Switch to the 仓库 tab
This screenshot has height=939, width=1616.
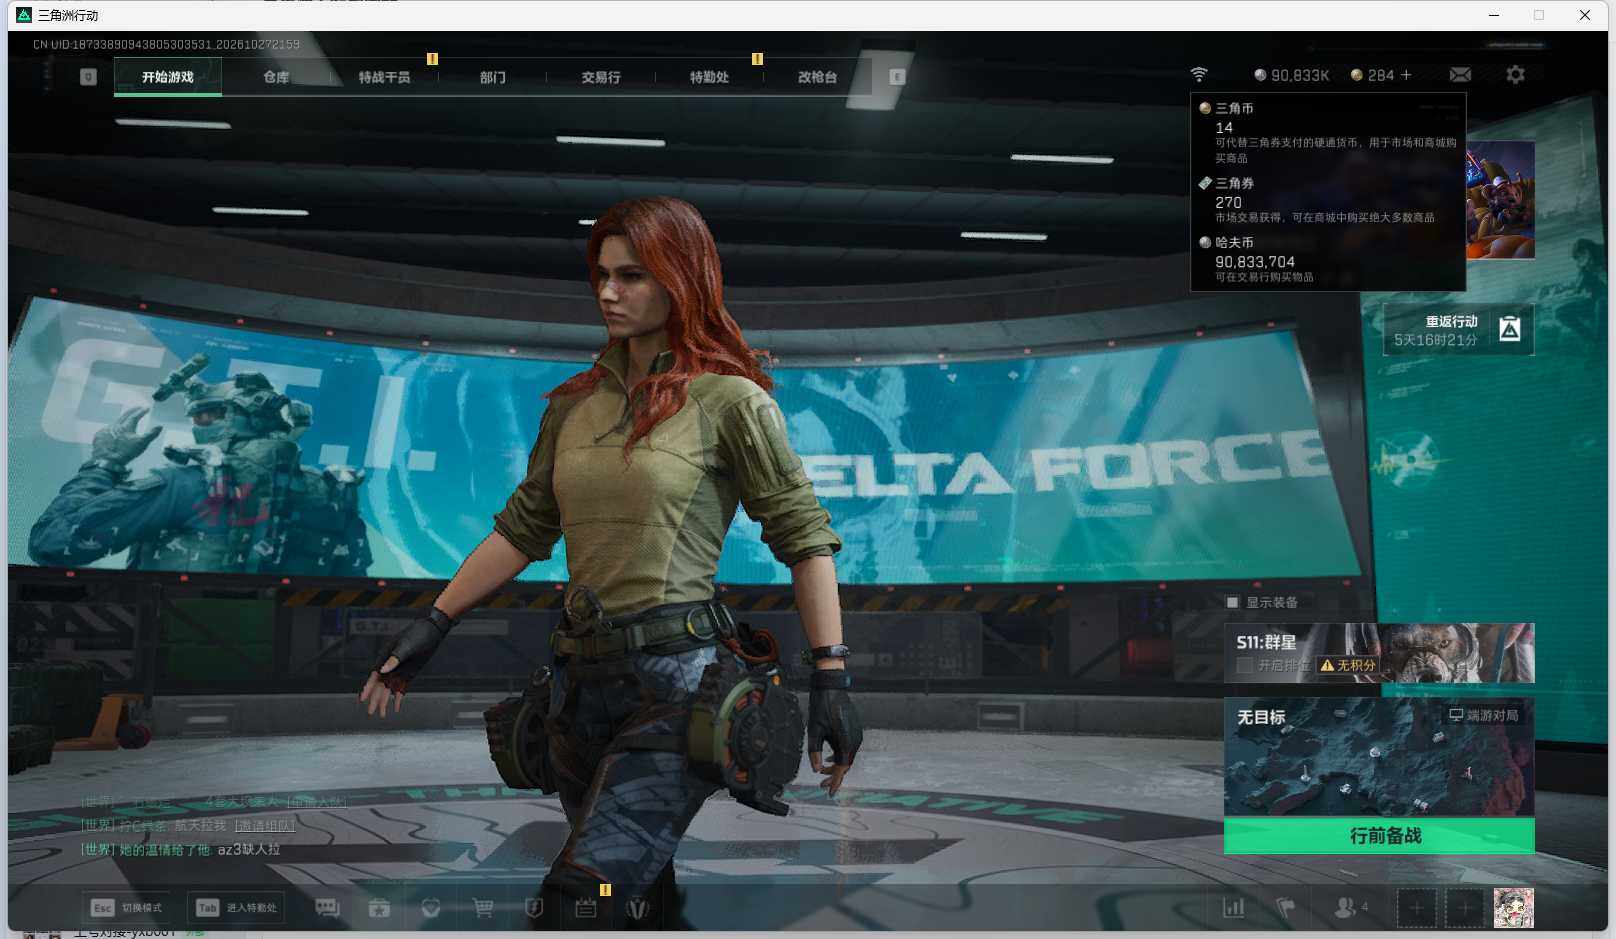tap(276, 77)
